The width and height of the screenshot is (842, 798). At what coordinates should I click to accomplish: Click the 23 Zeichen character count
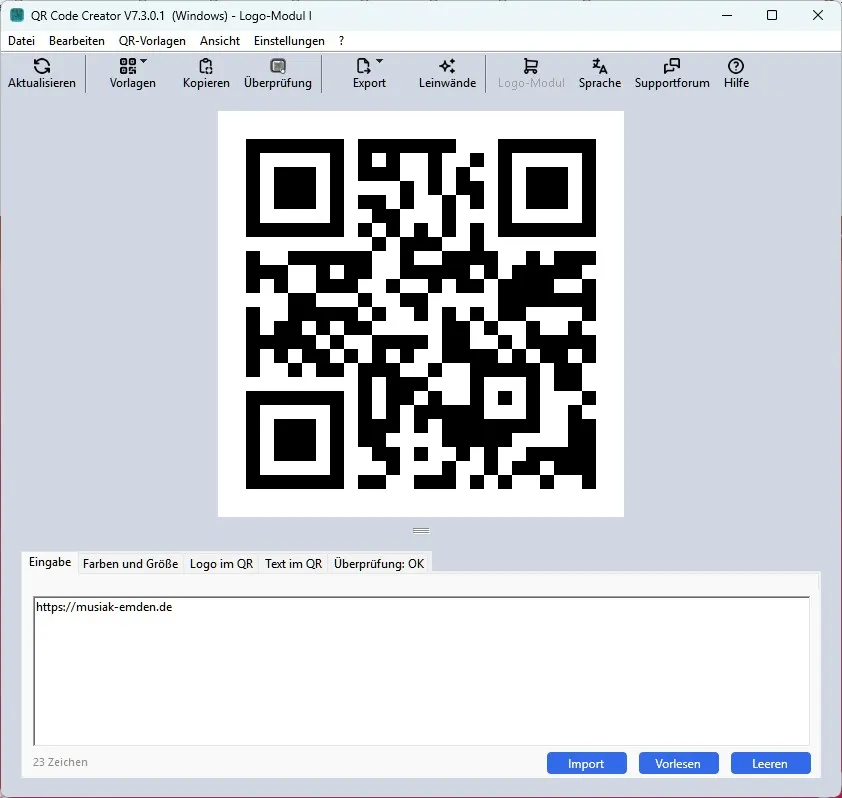pos(60,762)
